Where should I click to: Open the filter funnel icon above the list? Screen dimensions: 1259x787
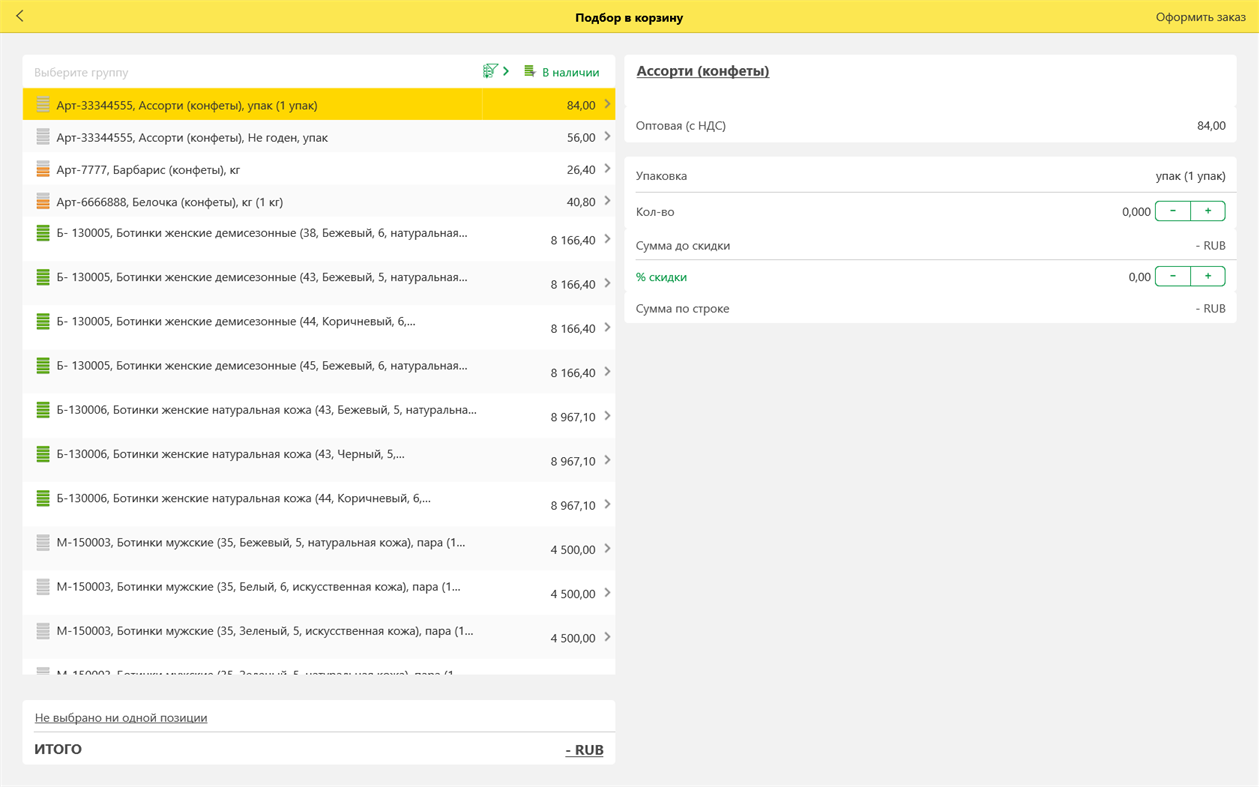pos(489,71)
